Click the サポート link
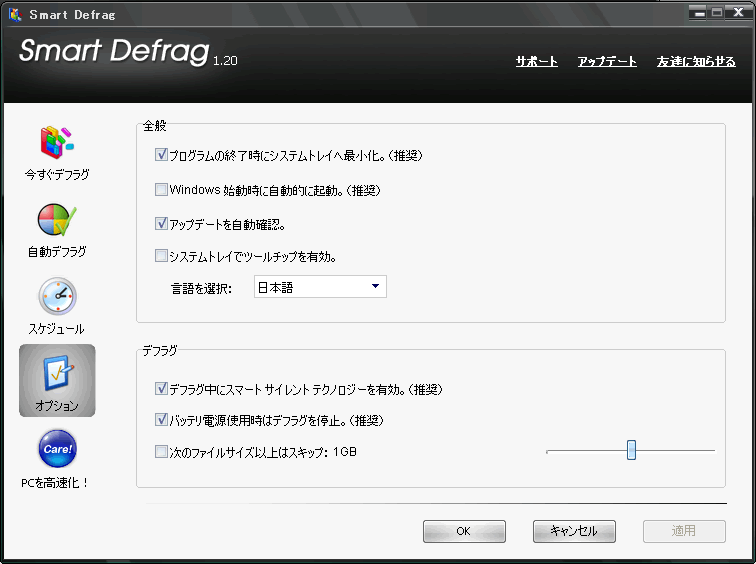The image size is (756, 564). pos(537,61)
